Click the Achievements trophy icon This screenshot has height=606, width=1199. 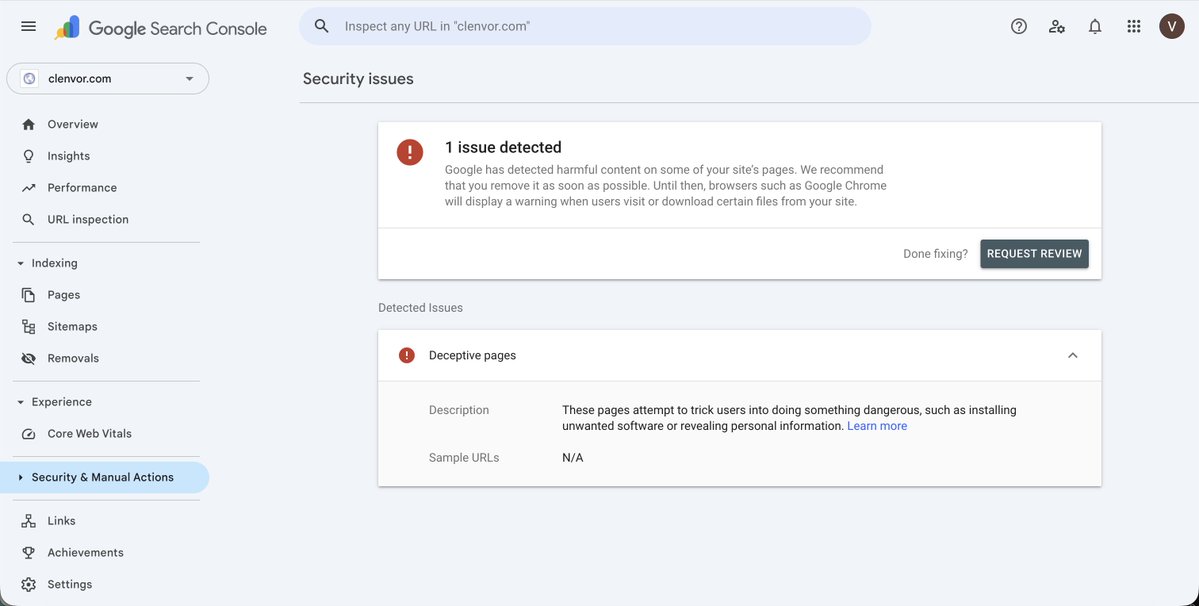[28, 553]
